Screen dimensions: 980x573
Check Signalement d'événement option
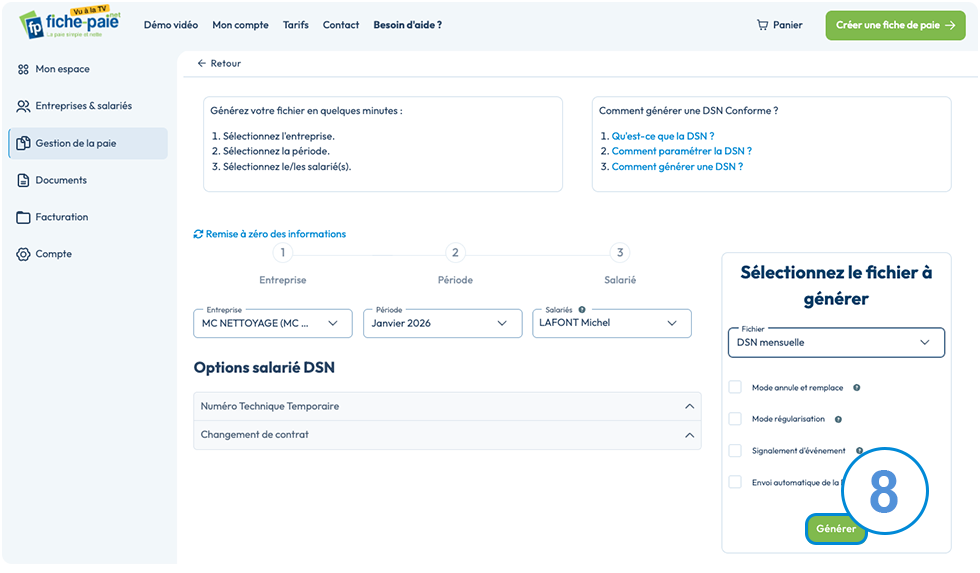click(x=735, y=451)
